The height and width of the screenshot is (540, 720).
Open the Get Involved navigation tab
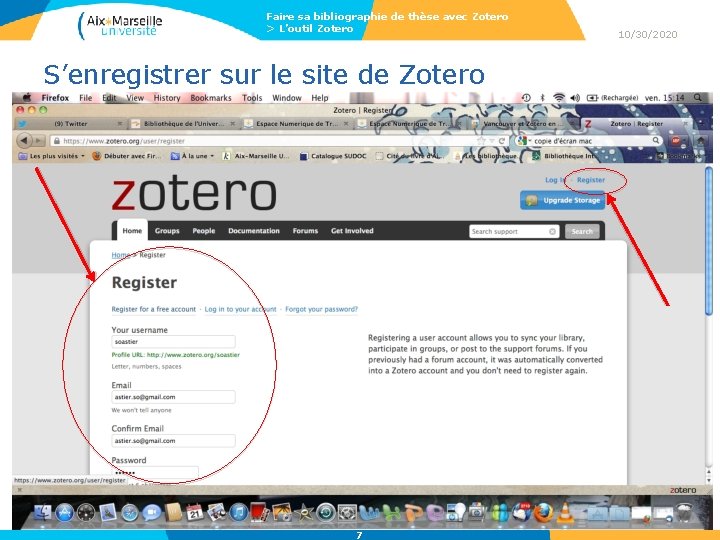pos(352,231)
